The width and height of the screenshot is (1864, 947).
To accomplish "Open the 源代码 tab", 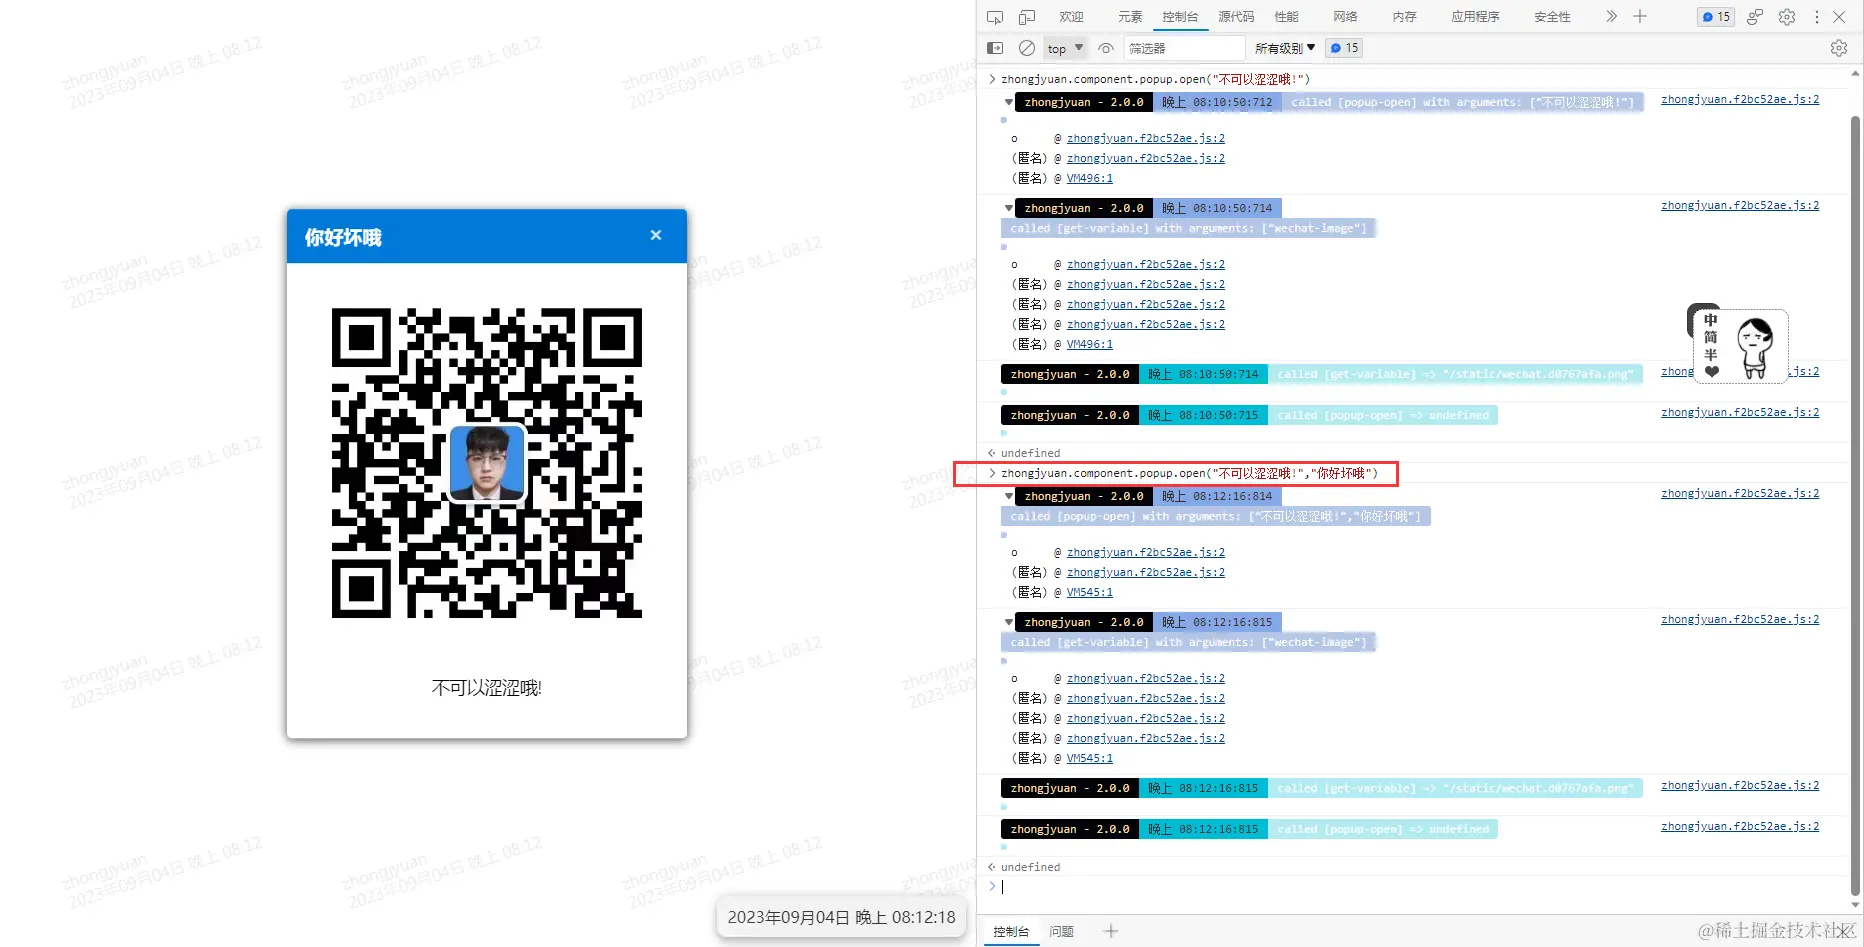I will [1236, 17].
